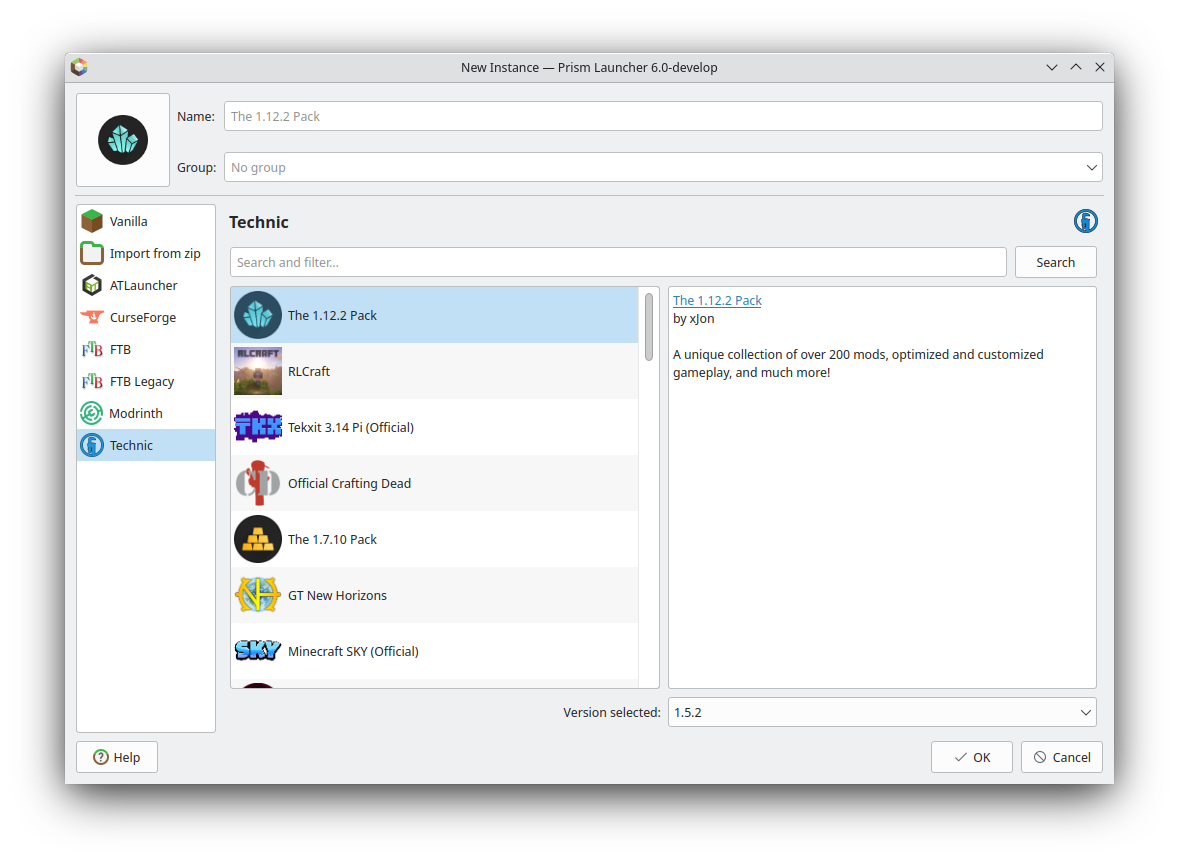Click the instance icon picker
The height and width of the screenshot is (861, 1179).
122,139
